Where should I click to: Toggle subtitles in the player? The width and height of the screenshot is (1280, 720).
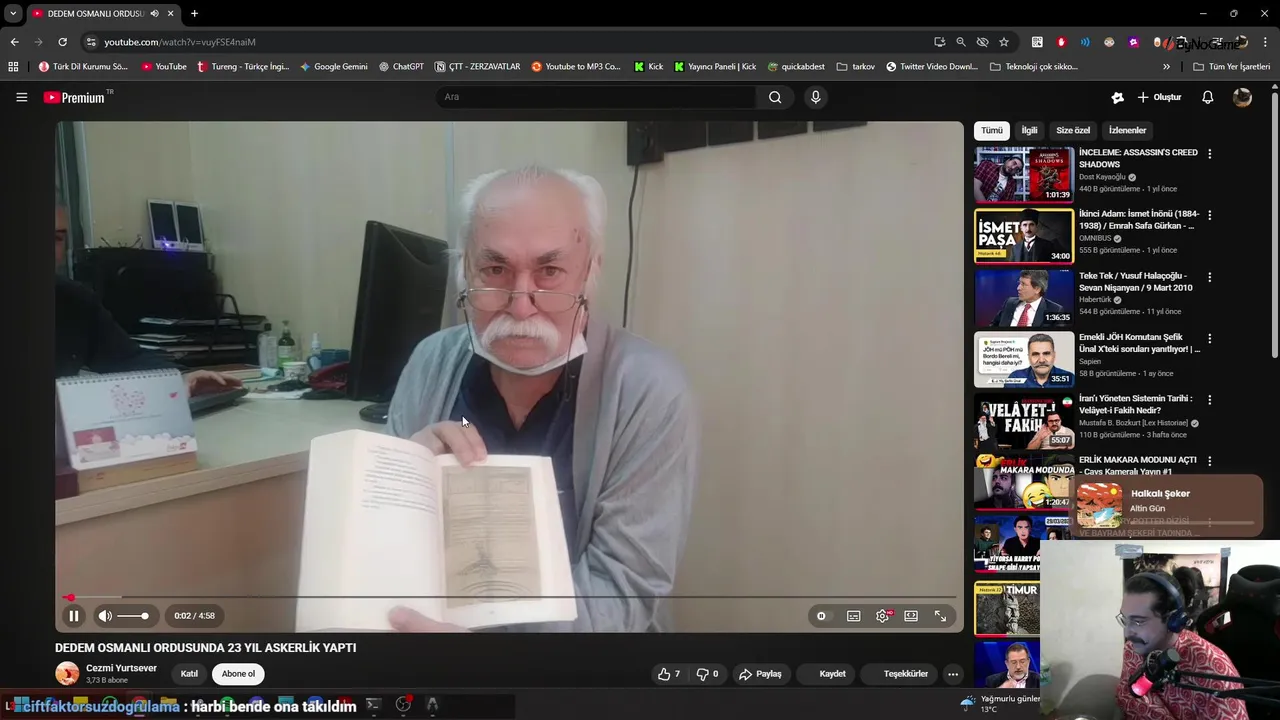[853, 616]
